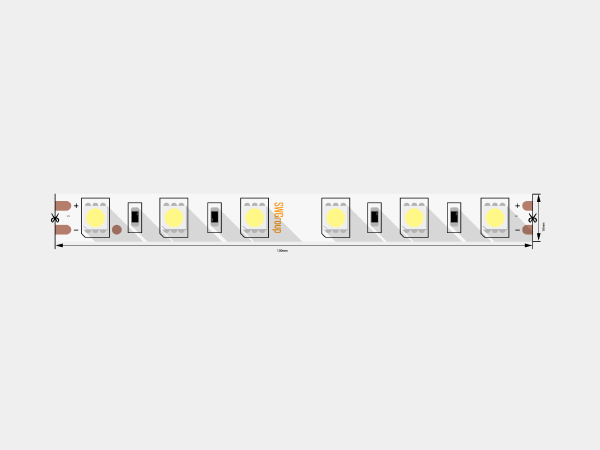
Task: Click the left arrowhead of the length dimension line
Action: tap(59, 245)
